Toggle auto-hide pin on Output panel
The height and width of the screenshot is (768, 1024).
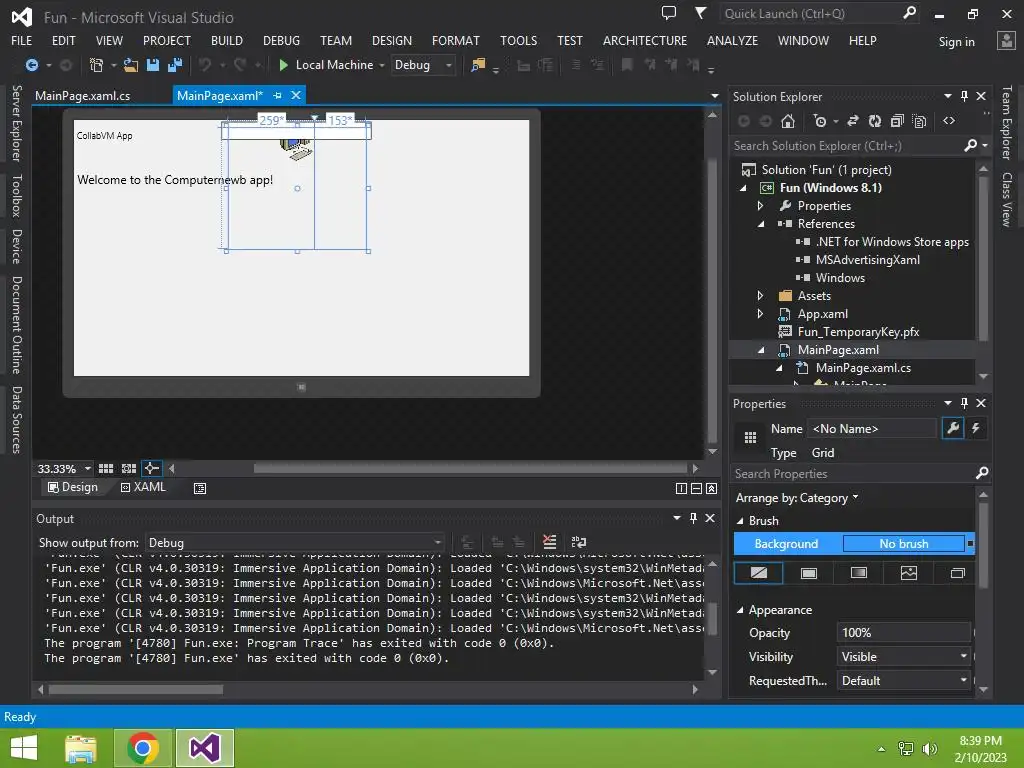[x=693, y=518]
